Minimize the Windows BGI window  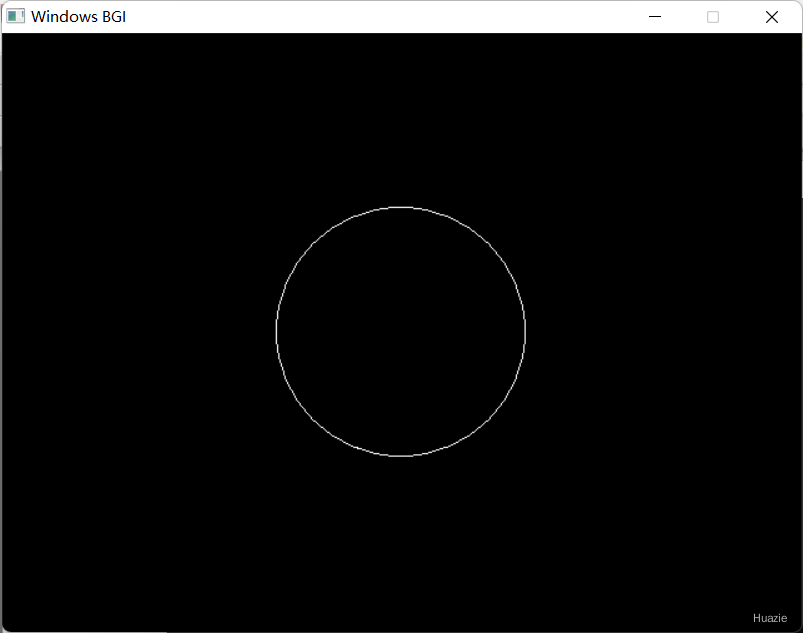point(654,17)
